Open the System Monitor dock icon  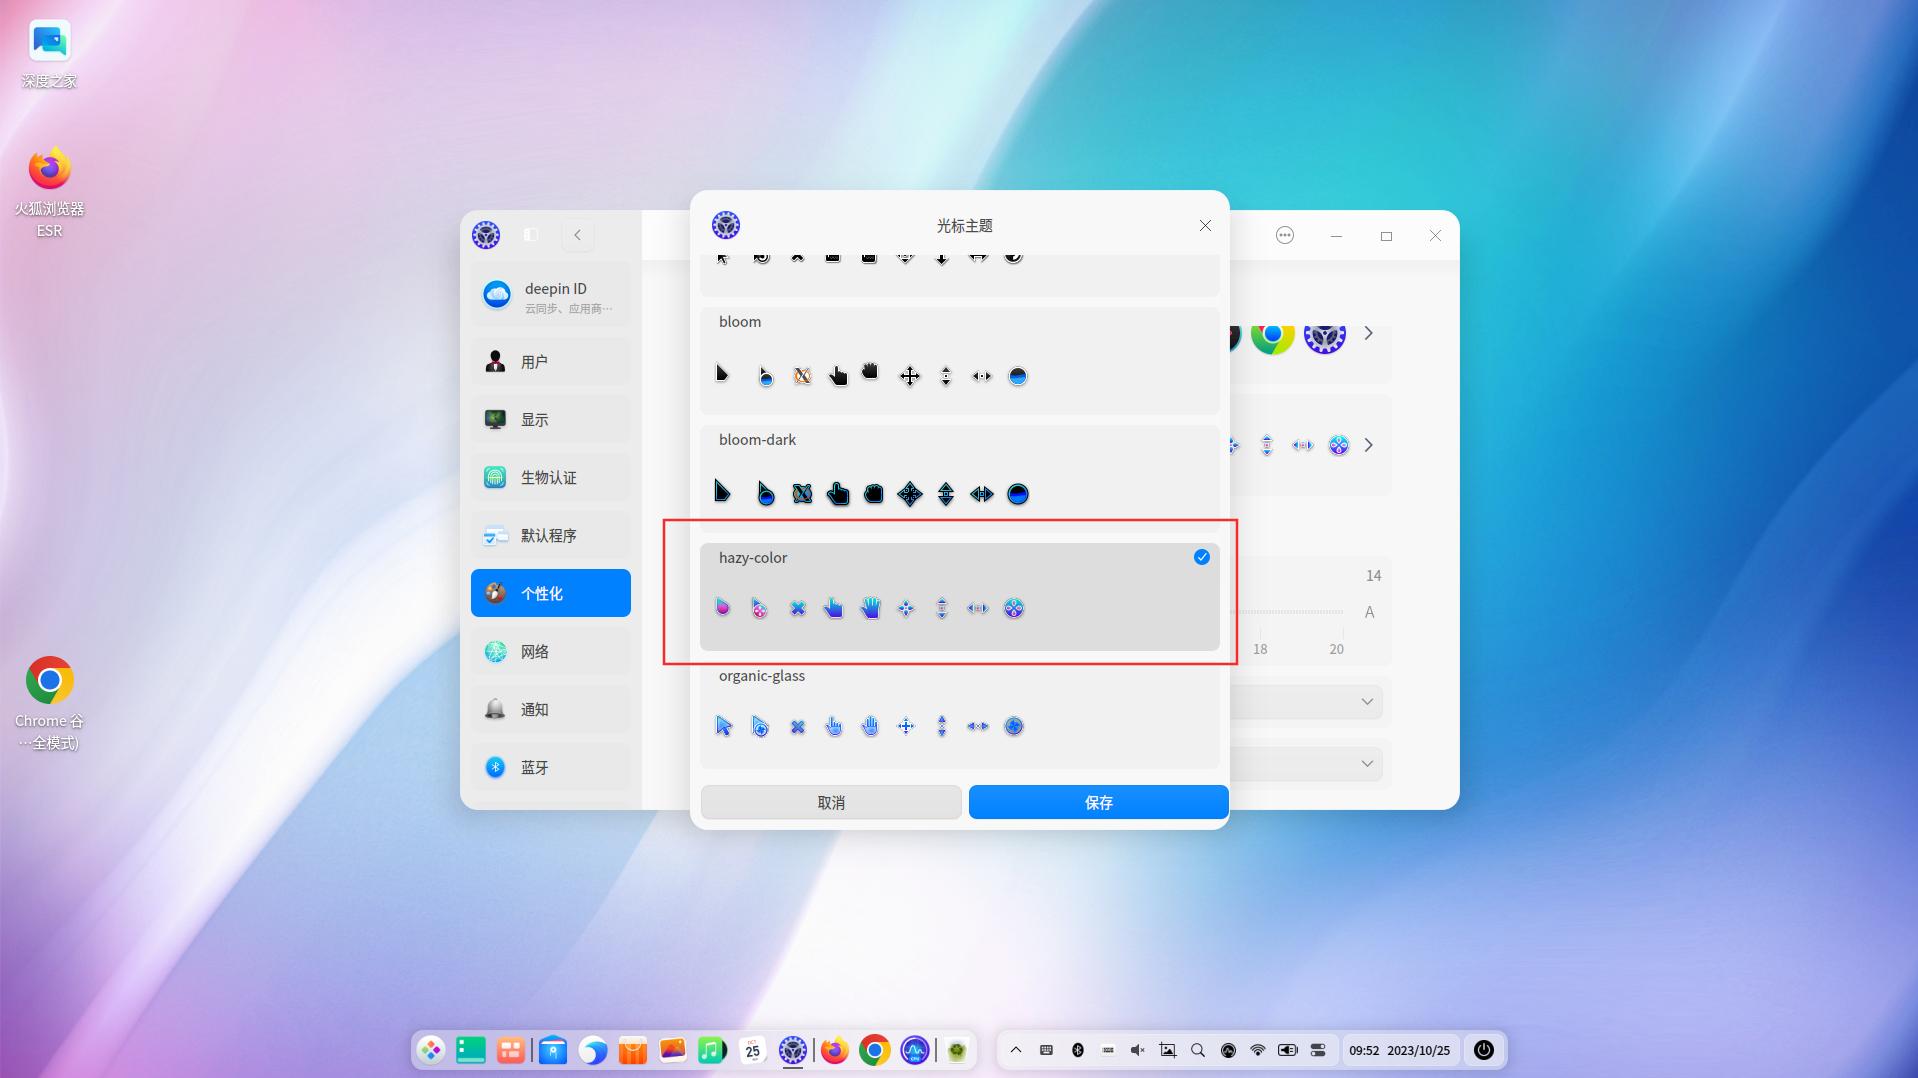tap(915, 1050)
